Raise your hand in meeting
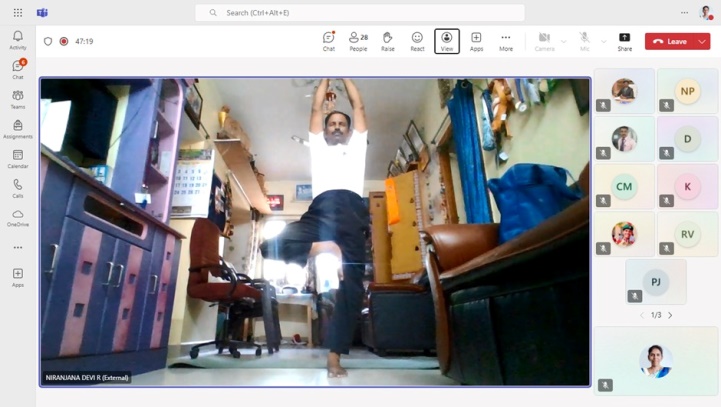Image resolution: width=721 pixels, height=407 pixels. 388,41
